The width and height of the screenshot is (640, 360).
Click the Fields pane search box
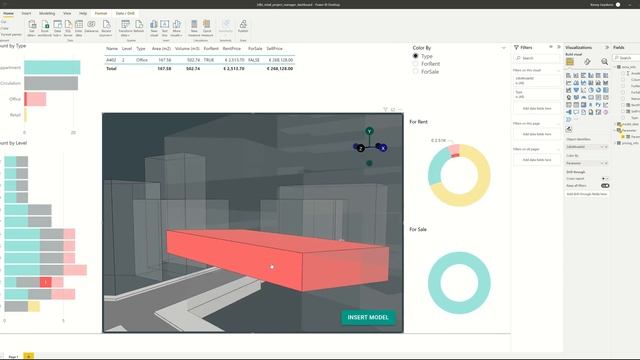627,58
